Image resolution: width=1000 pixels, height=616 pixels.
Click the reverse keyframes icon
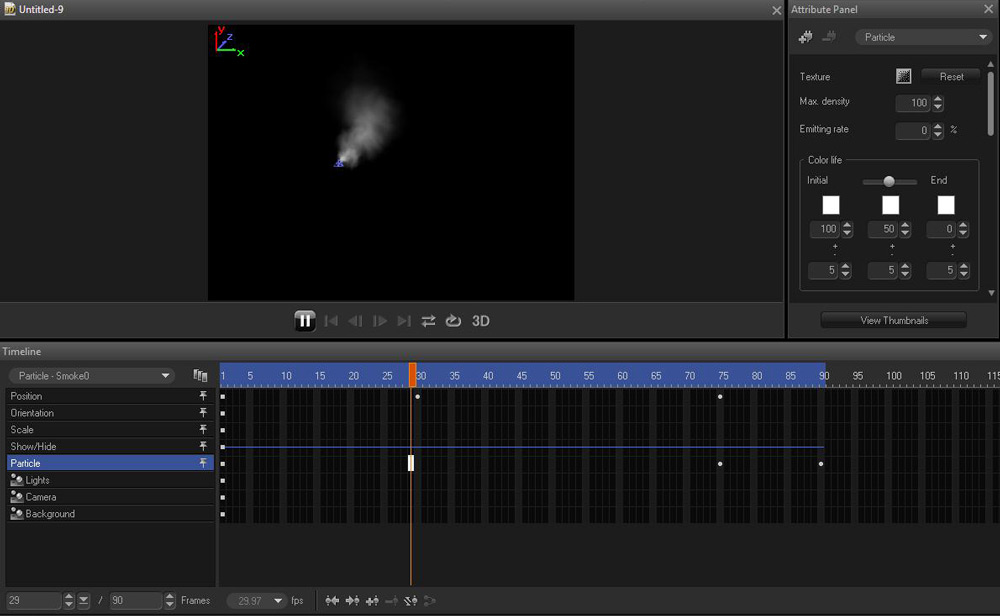coord(411,600)
